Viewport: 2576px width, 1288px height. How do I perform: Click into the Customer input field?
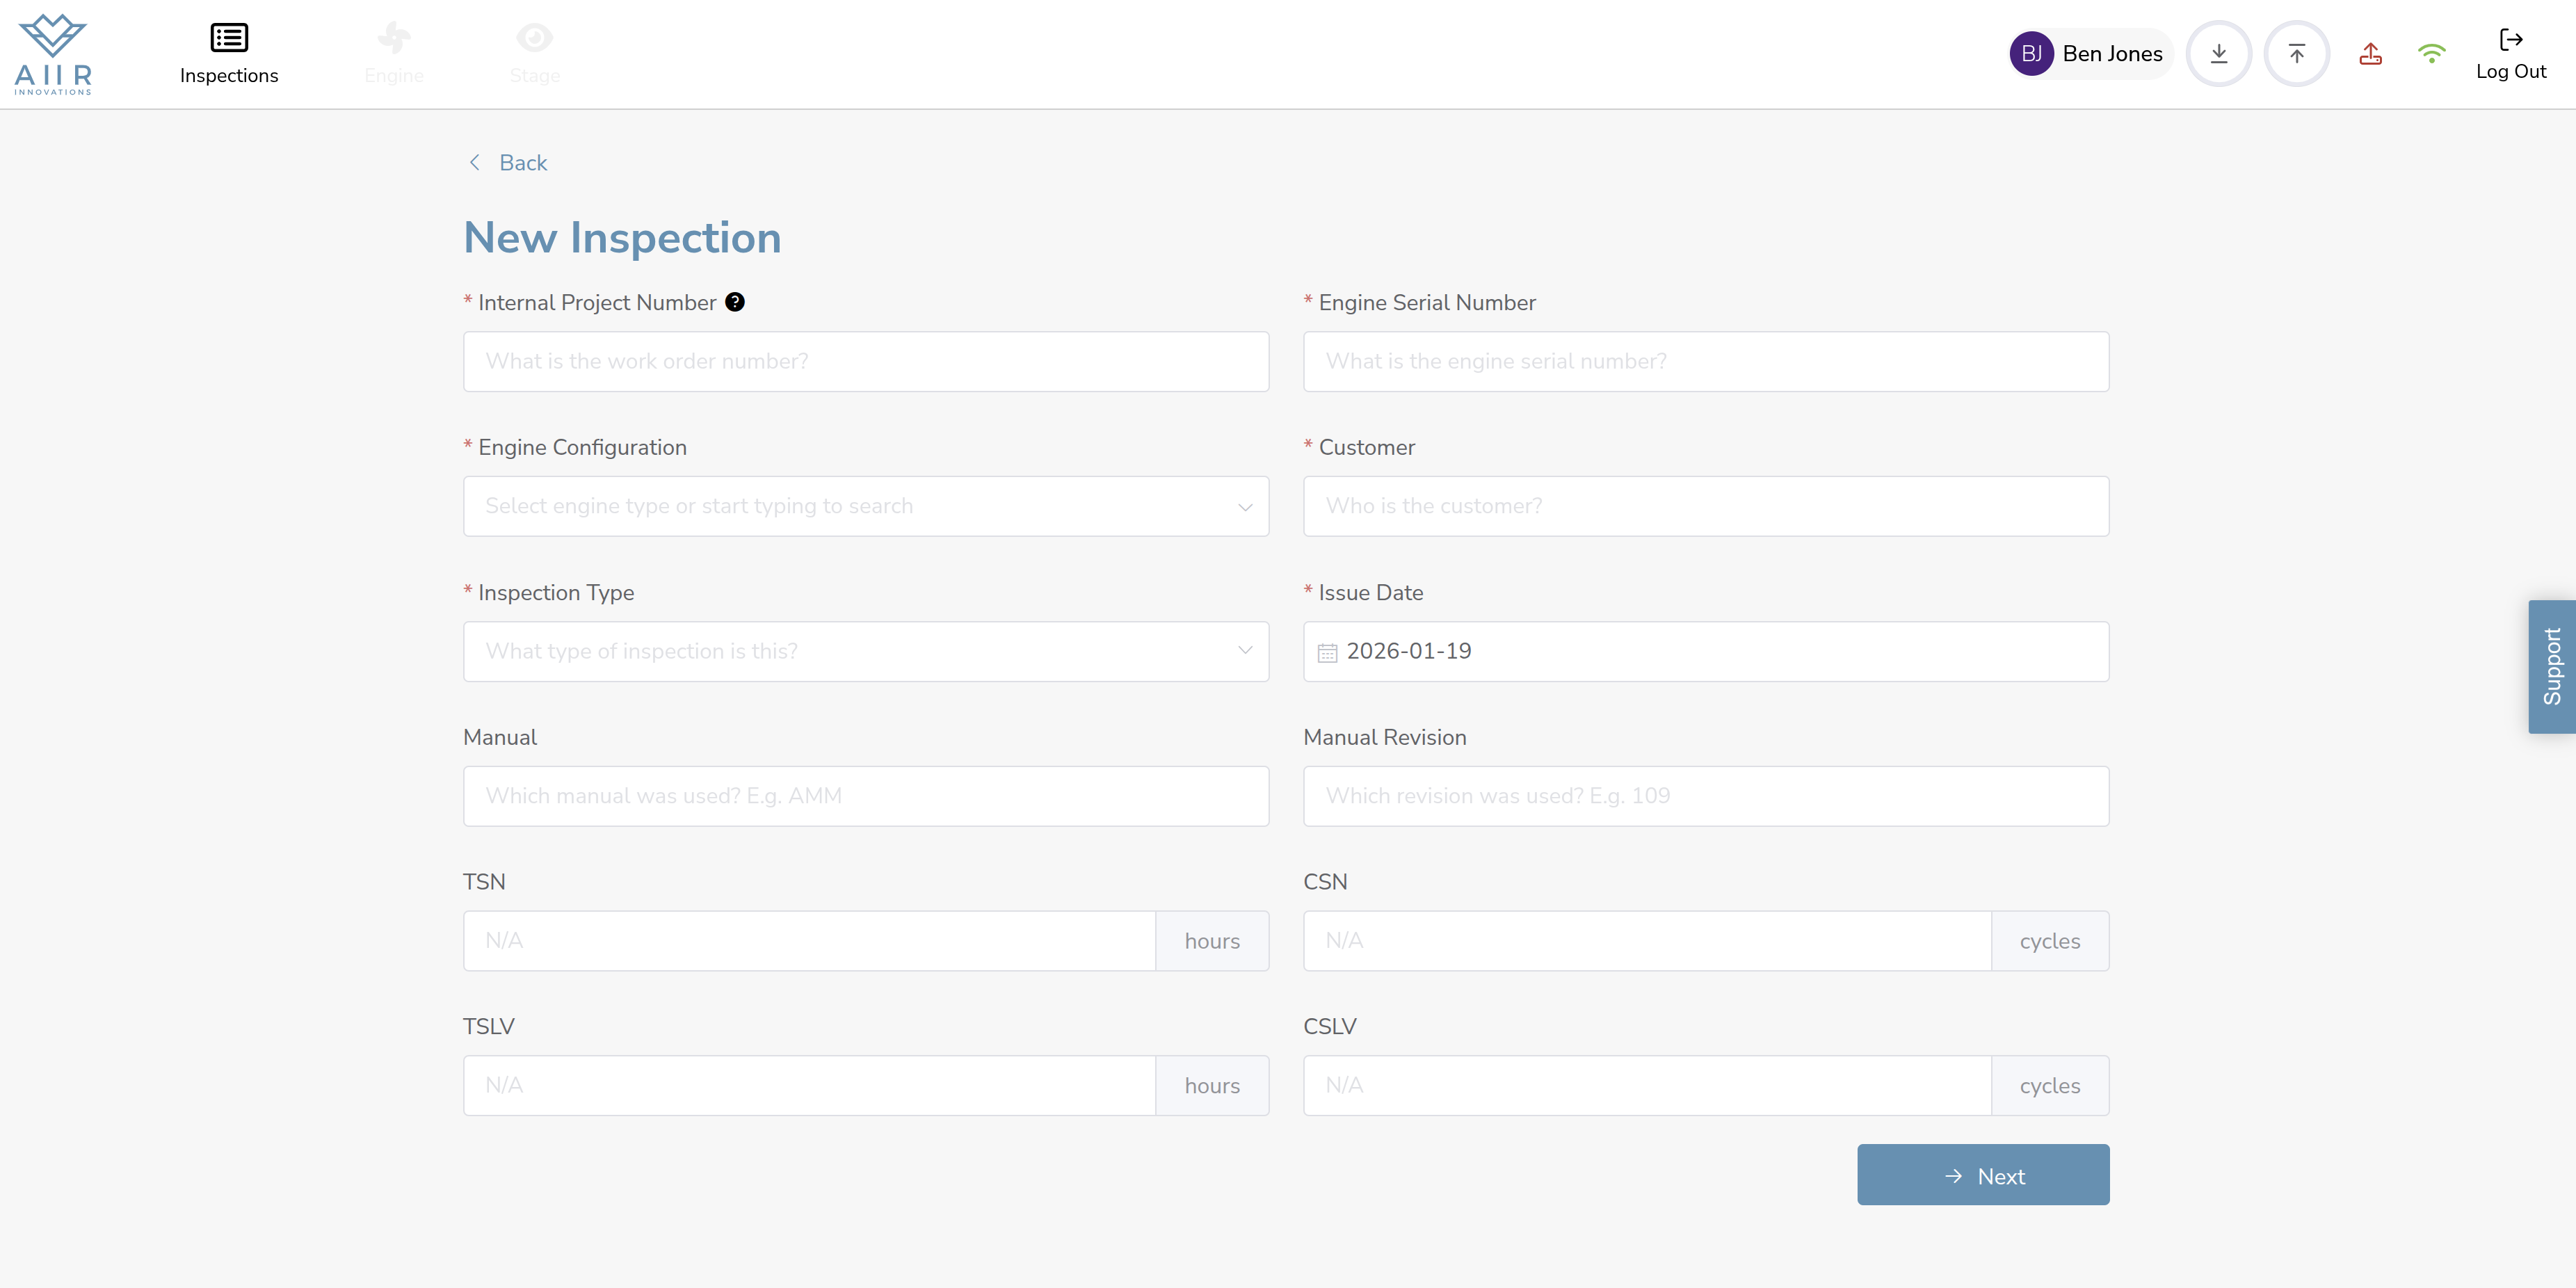click(1706, 506)
